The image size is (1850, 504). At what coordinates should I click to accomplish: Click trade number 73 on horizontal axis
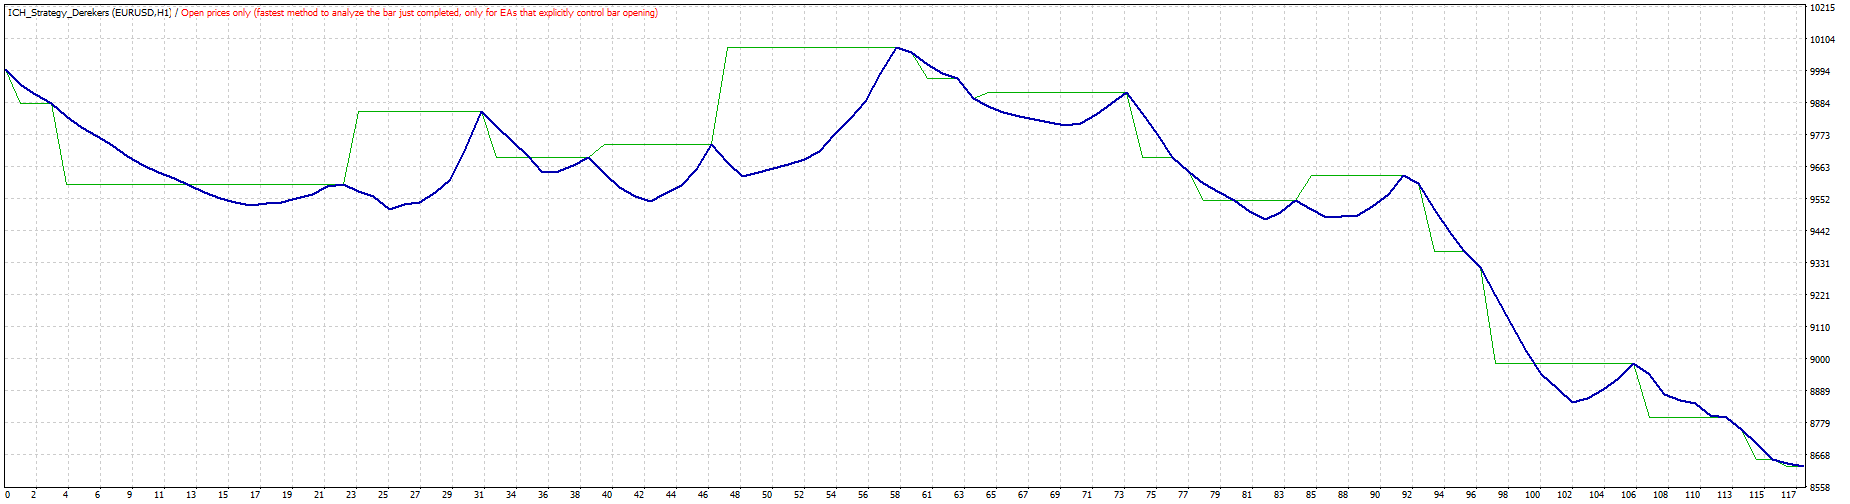pos(1119,495)
